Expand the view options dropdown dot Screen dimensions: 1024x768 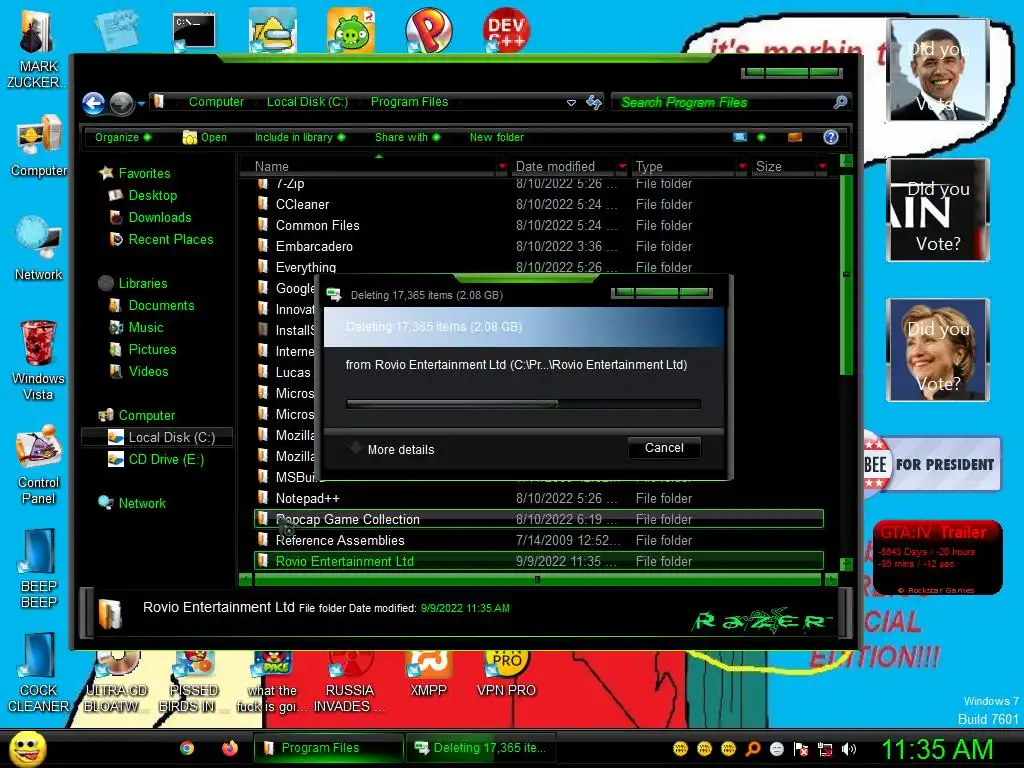pos(761,137)
